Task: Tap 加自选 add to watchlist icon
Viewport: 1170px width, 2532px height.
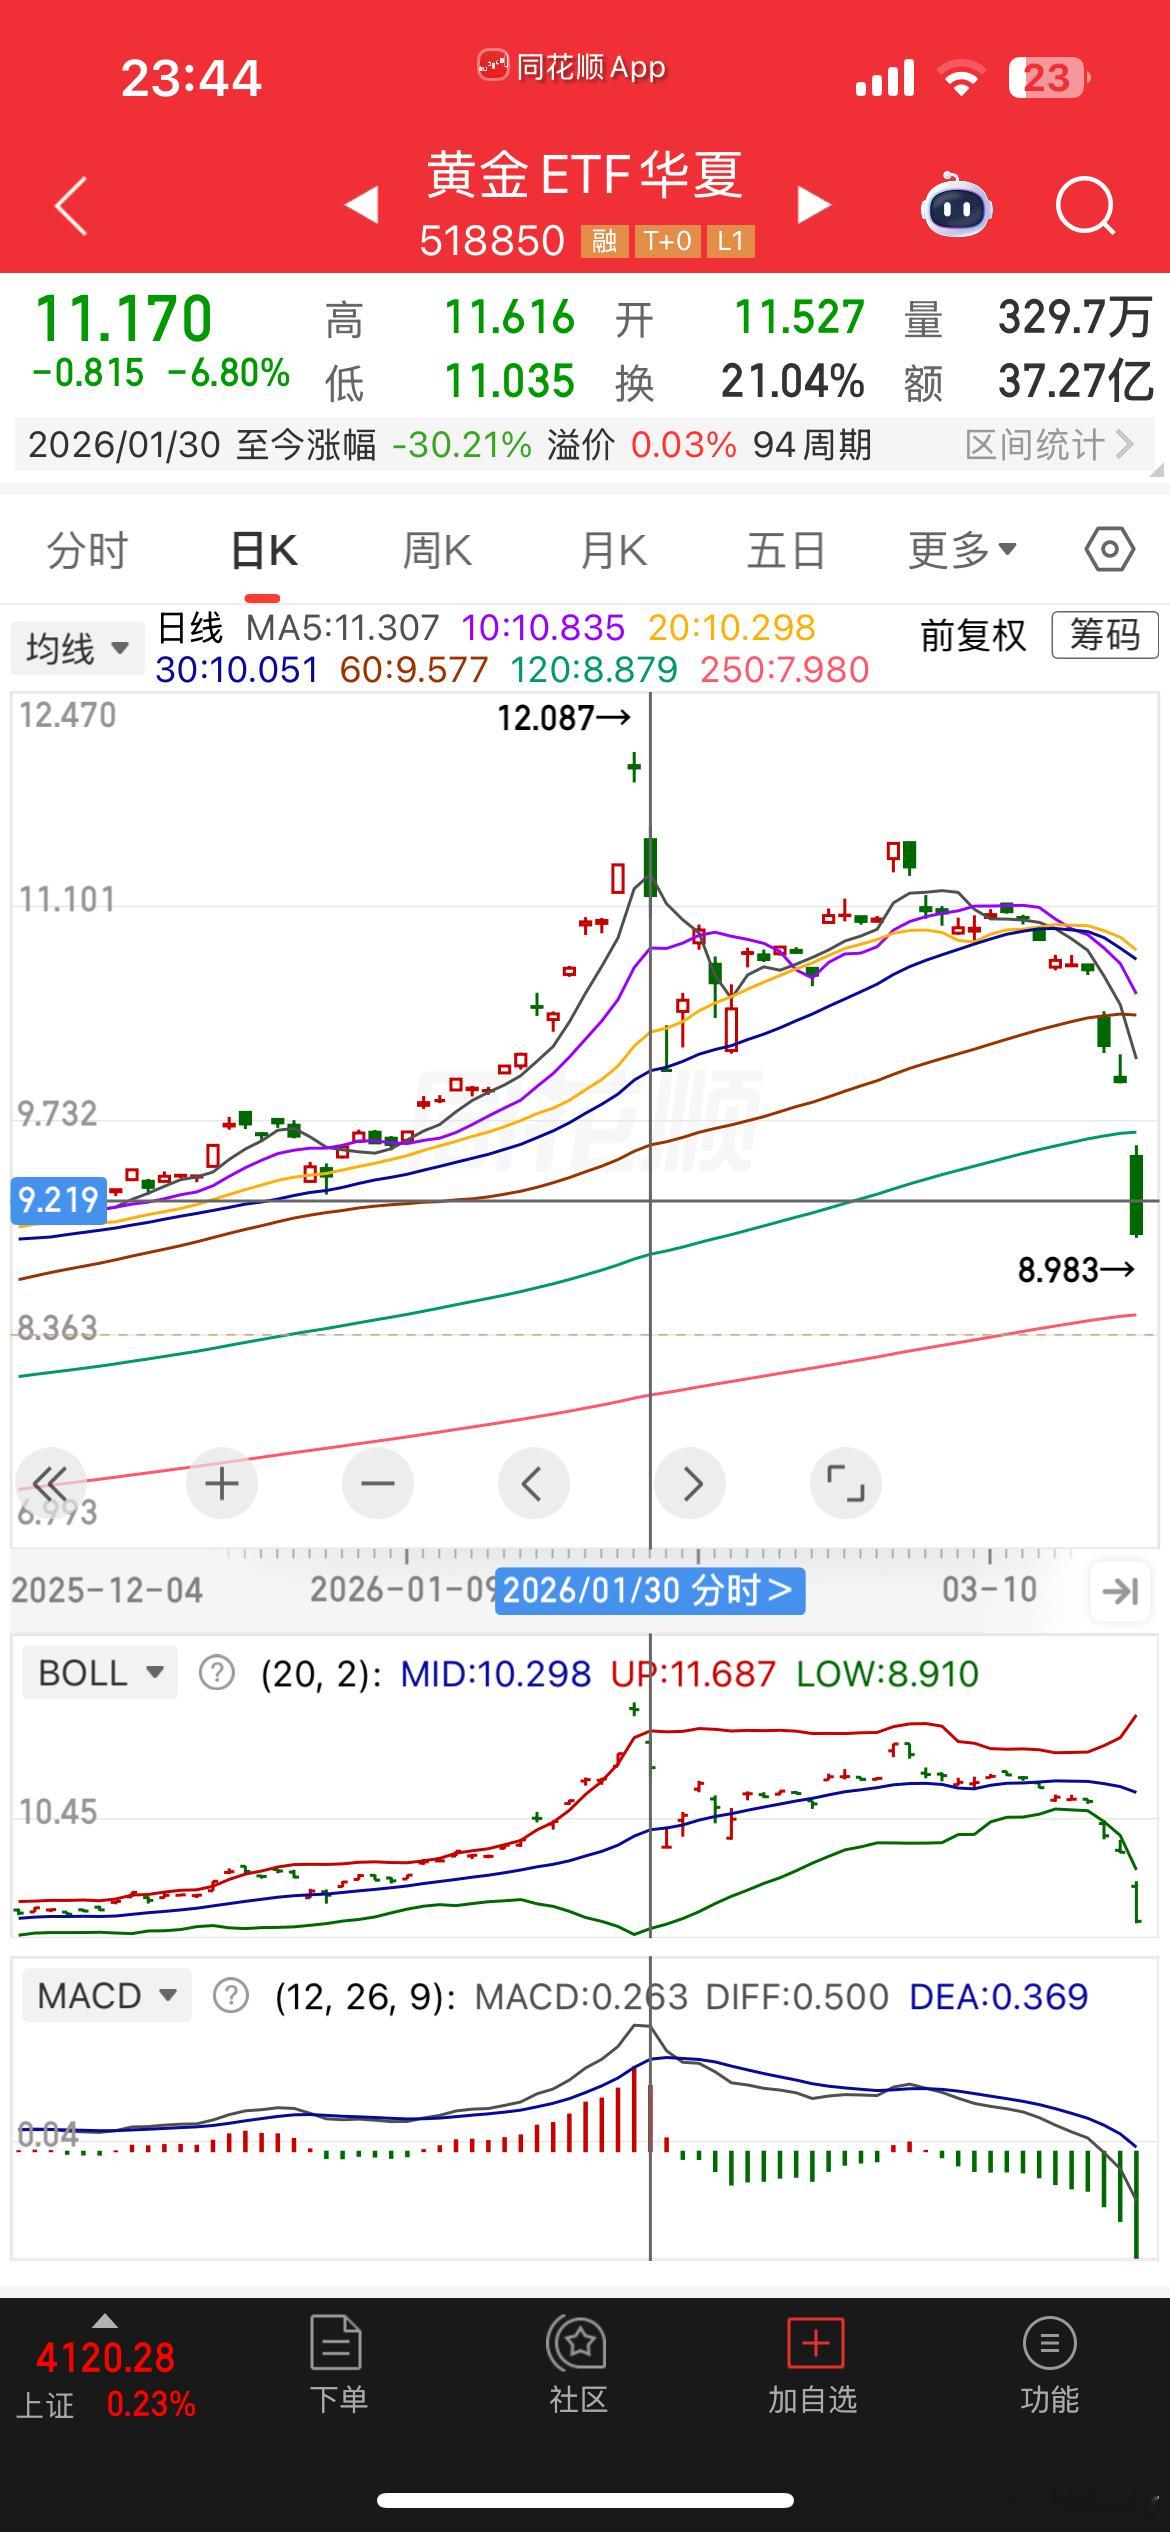Action: click(x=815, y=2342)
